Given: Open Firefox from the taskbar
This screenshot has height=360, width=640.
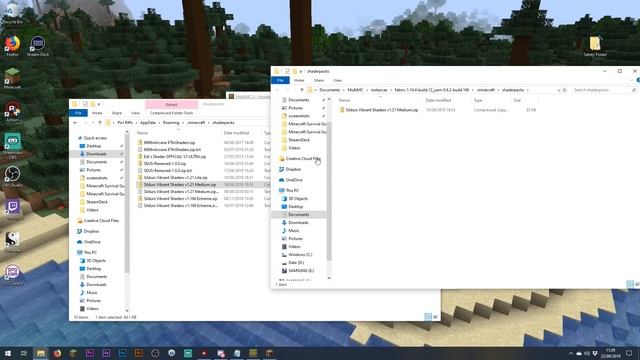Looking at the screenshot, I should (57, 353).
